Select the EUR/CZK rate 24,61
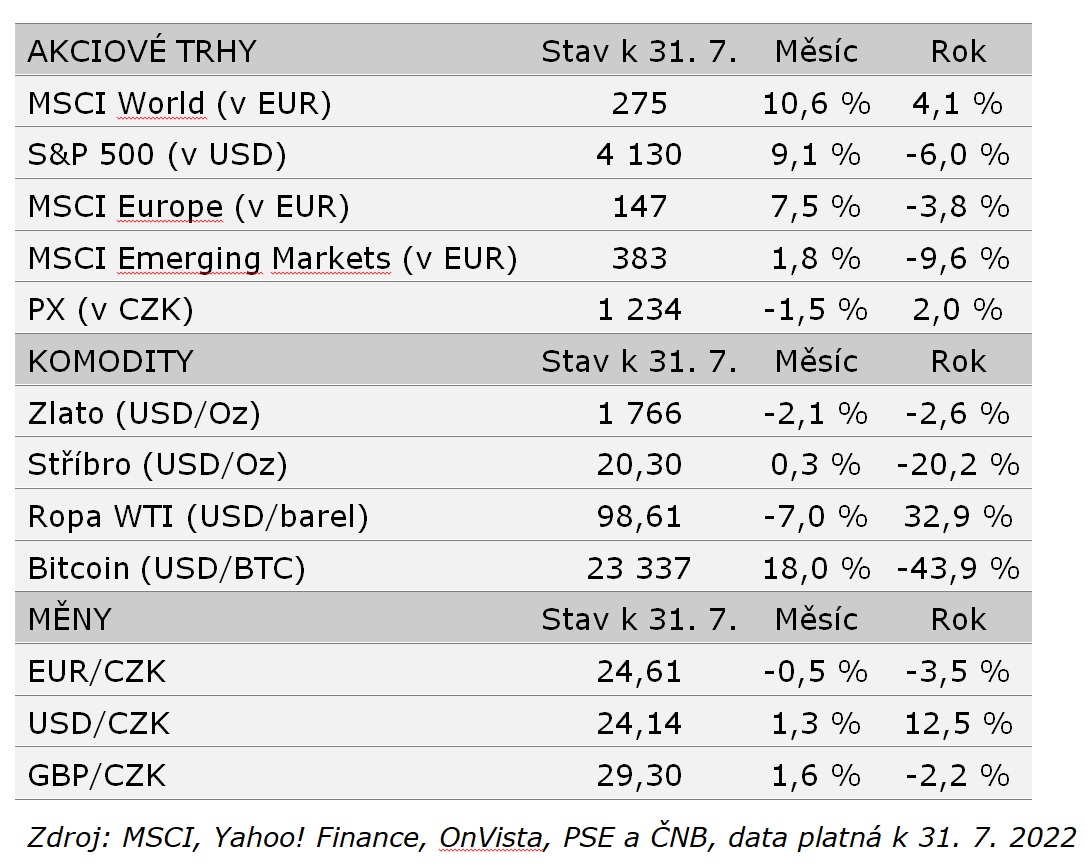This screenshot has height=866, width=1087. [x=639, y=672]
